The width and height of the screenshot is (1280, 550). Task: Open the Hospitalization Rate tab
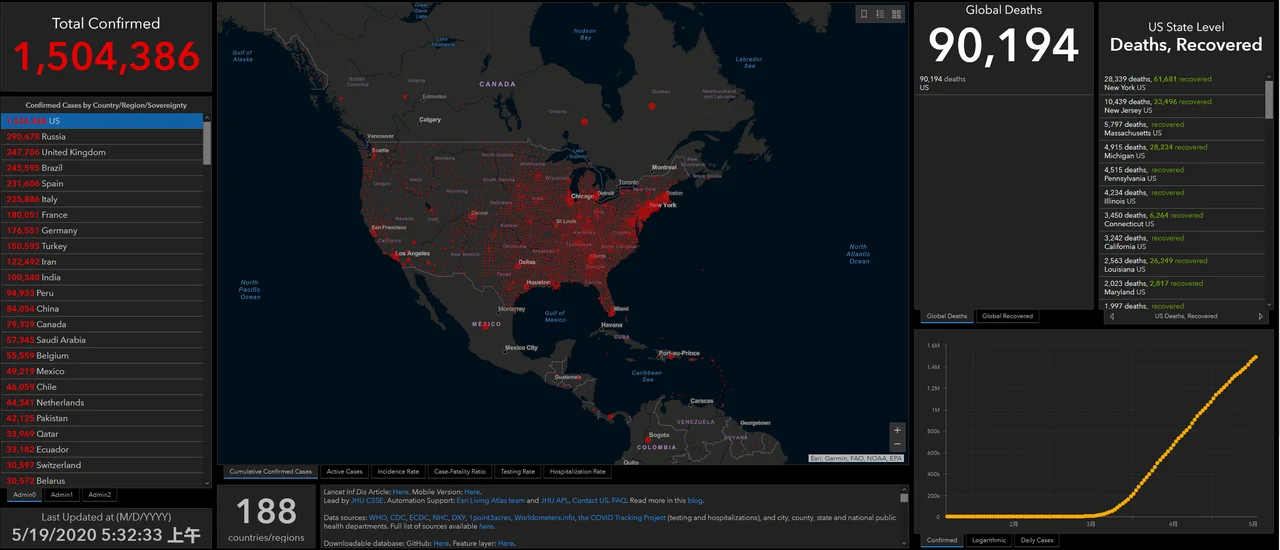tap(577, 471)
